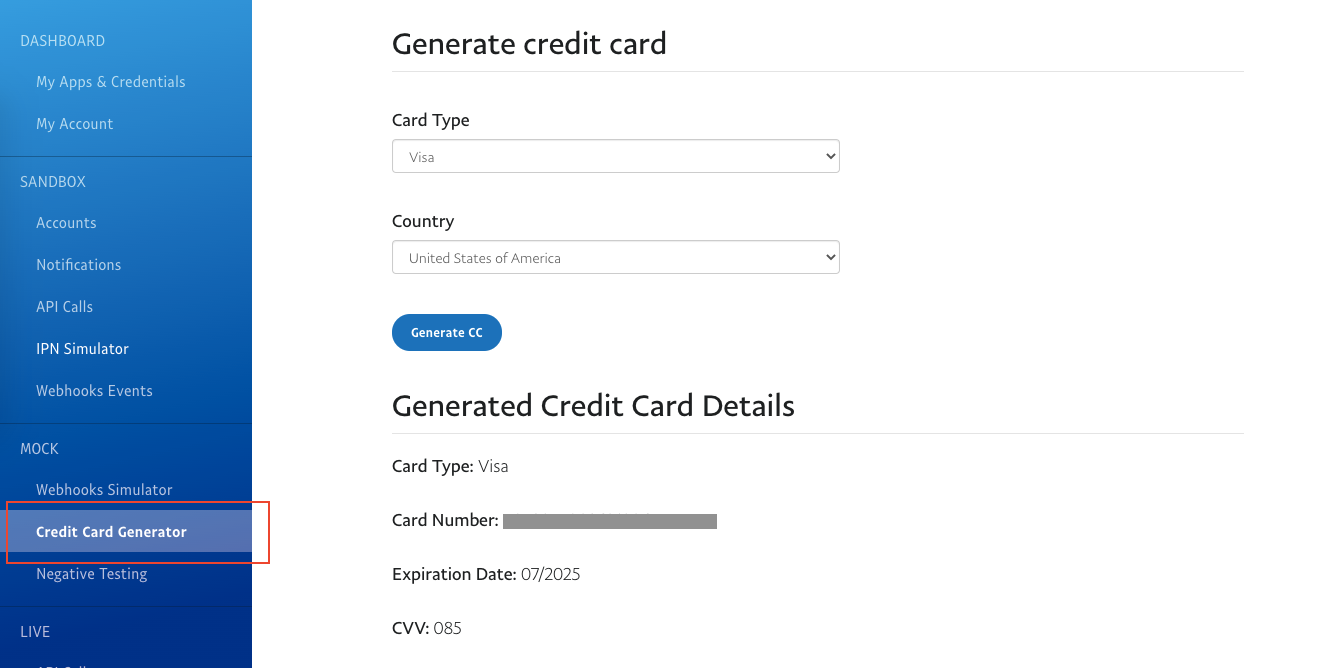Go to Webhooks Events page
This screenshot has height=668, width=1342.
tap(95, 391)
